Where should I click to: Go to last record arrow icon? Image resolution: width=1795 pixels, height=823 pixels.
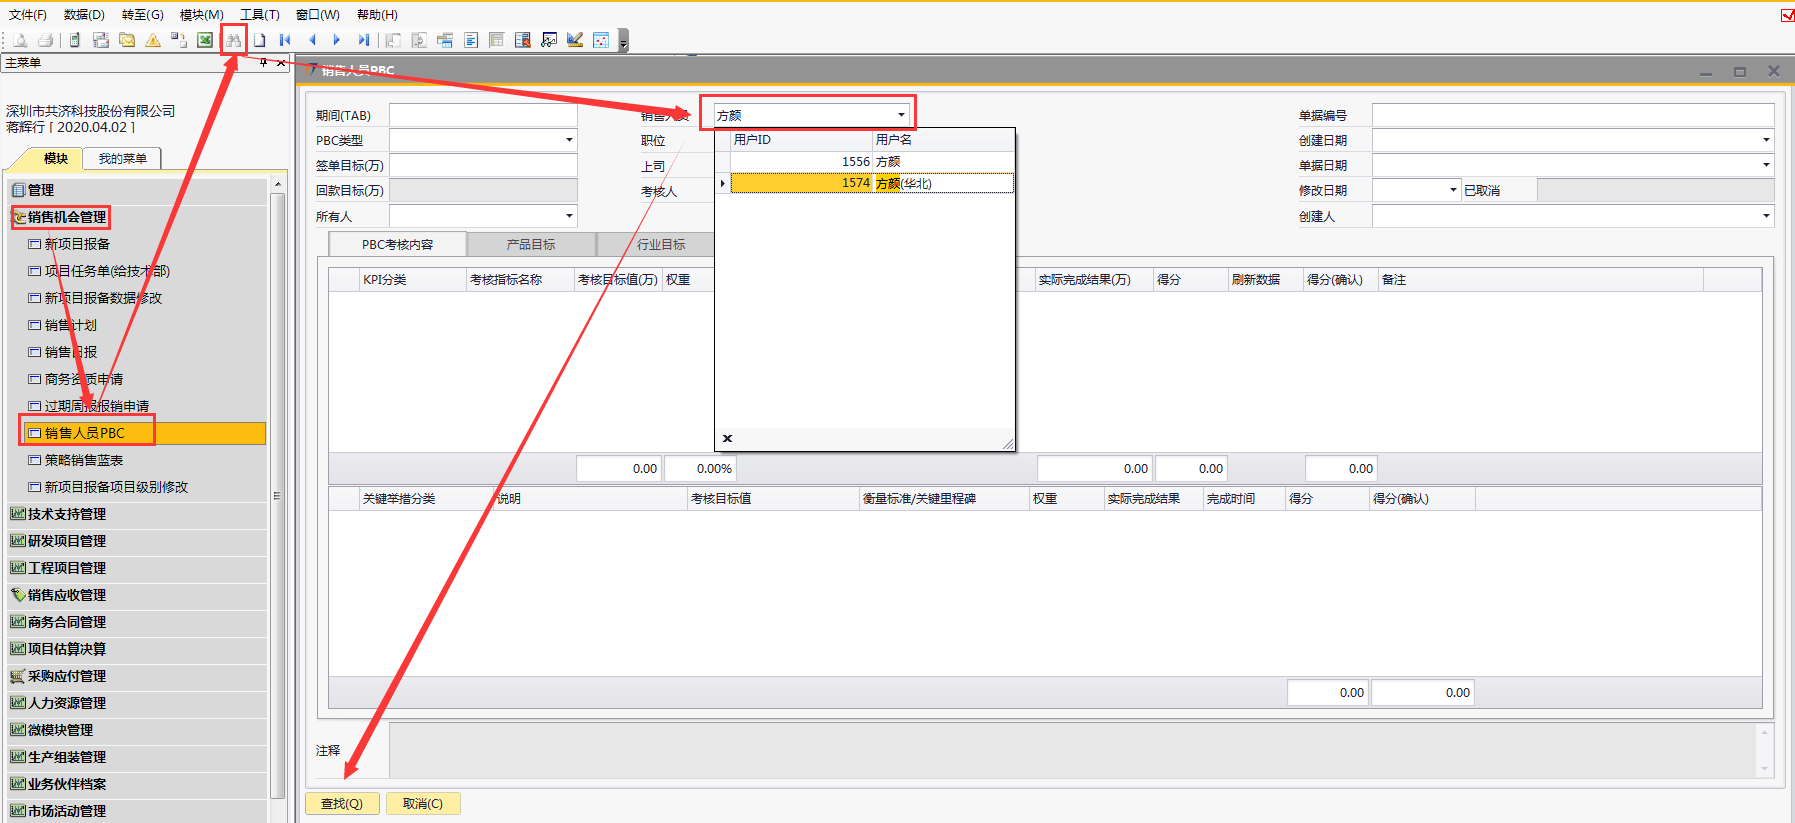[x=363, y=40]
